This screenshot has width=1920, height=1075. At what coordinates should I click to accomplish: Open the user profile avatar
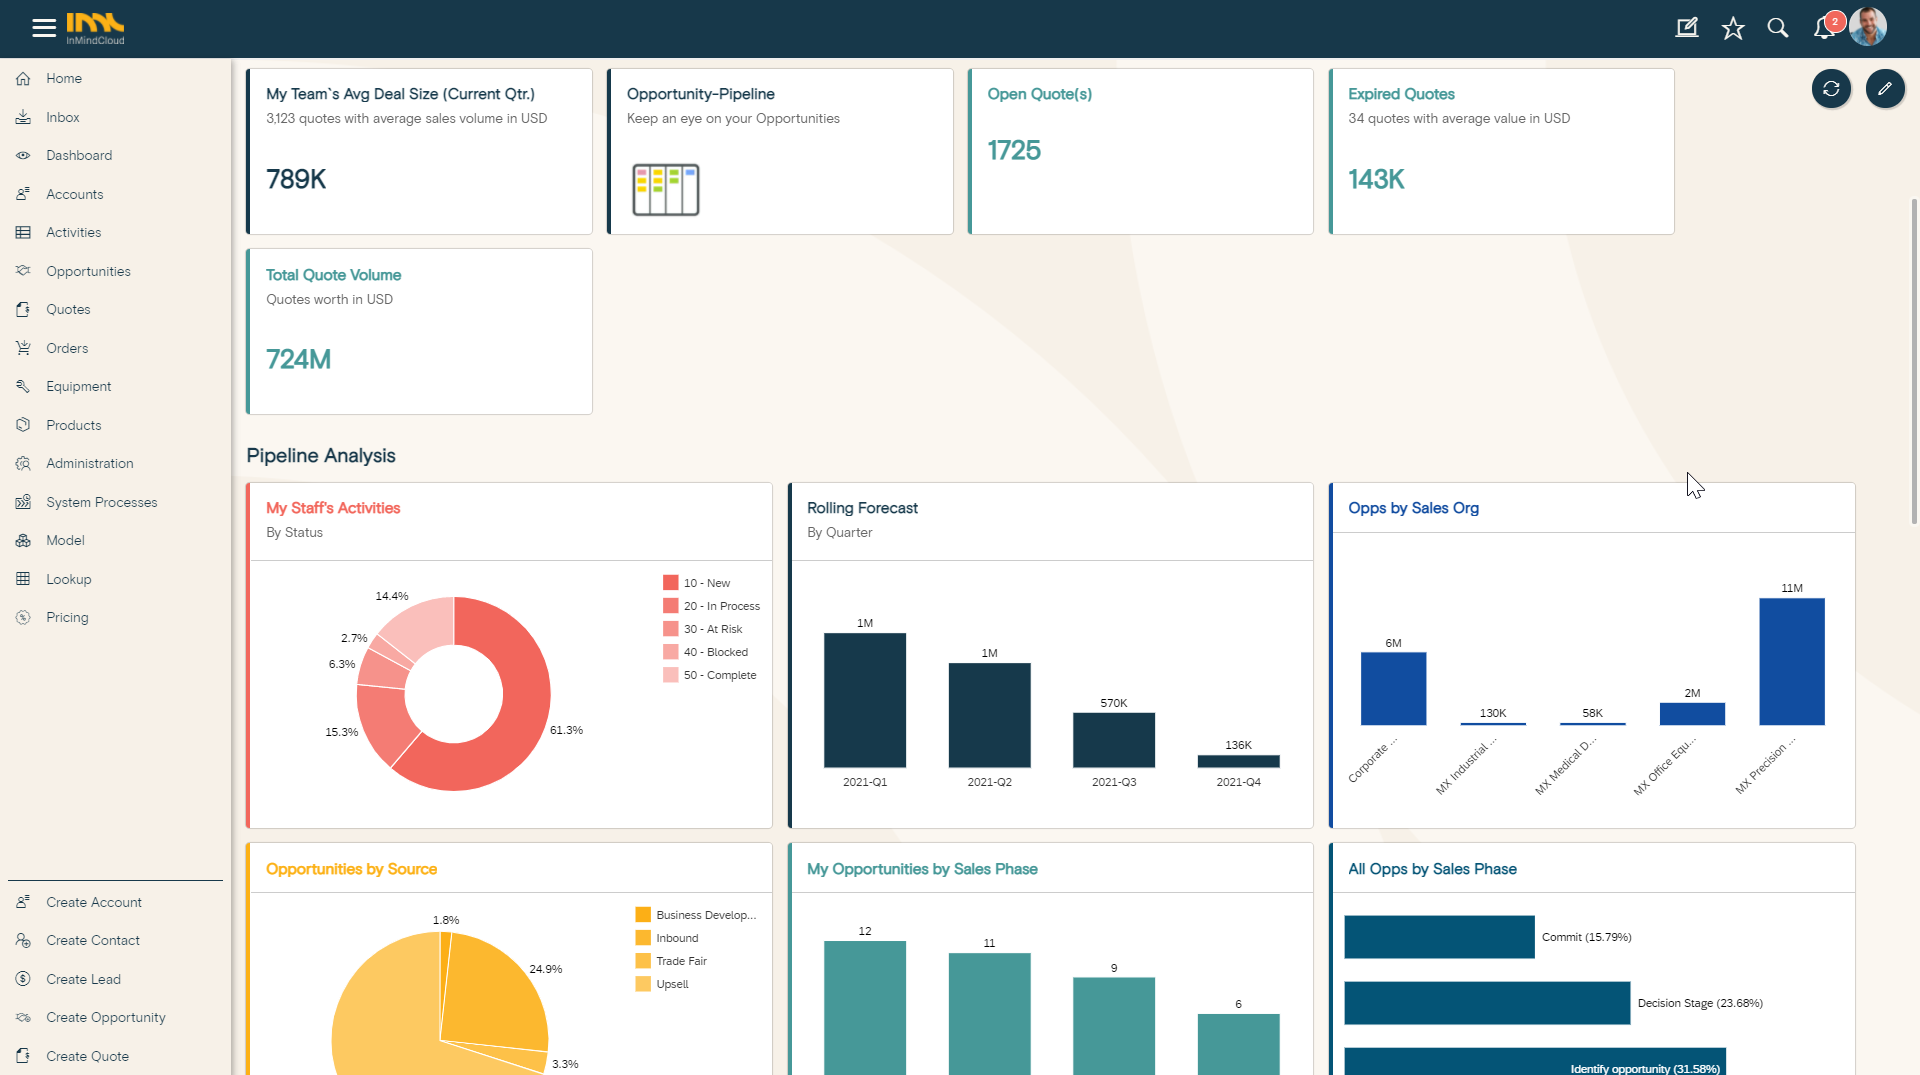pyautogui.click(x=1868, y=27)
